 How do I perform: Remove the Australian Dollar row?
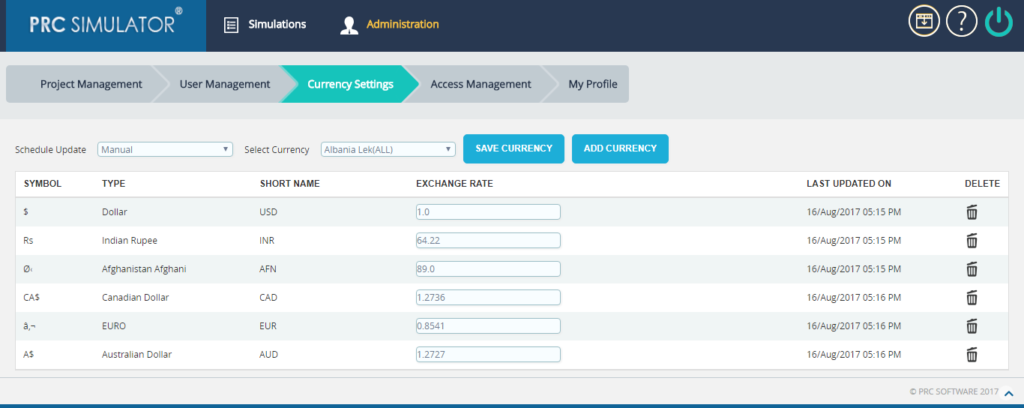[971, 355]
